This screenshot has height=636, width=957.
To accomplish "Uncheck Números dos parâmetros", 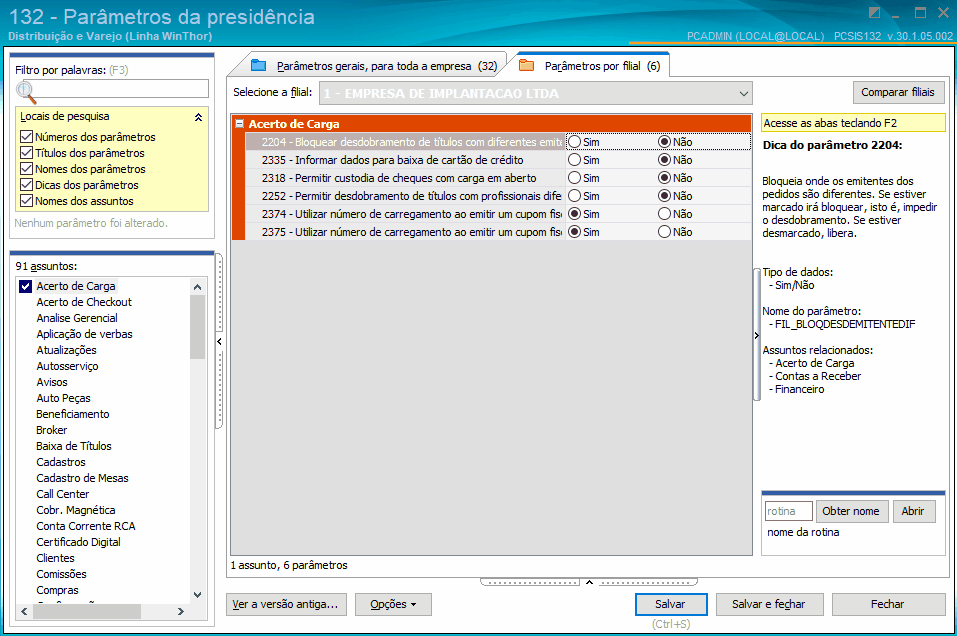I will click(x=26, y=137).
